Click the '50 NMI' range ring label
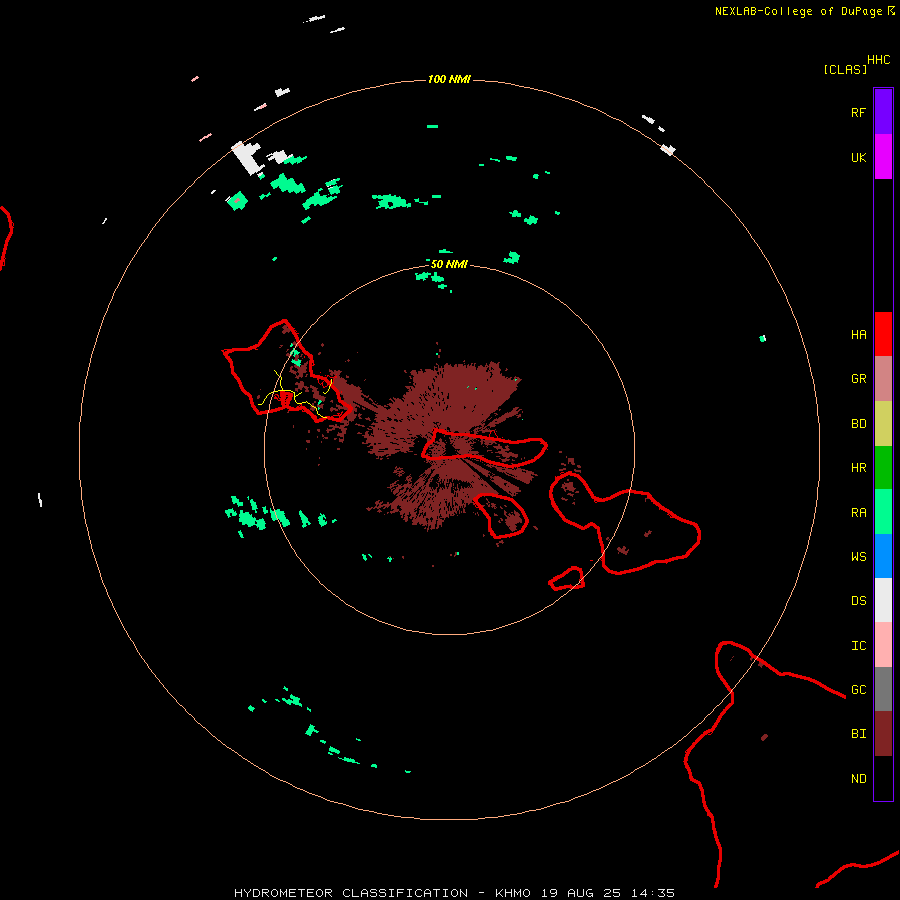 click(449, 264)
